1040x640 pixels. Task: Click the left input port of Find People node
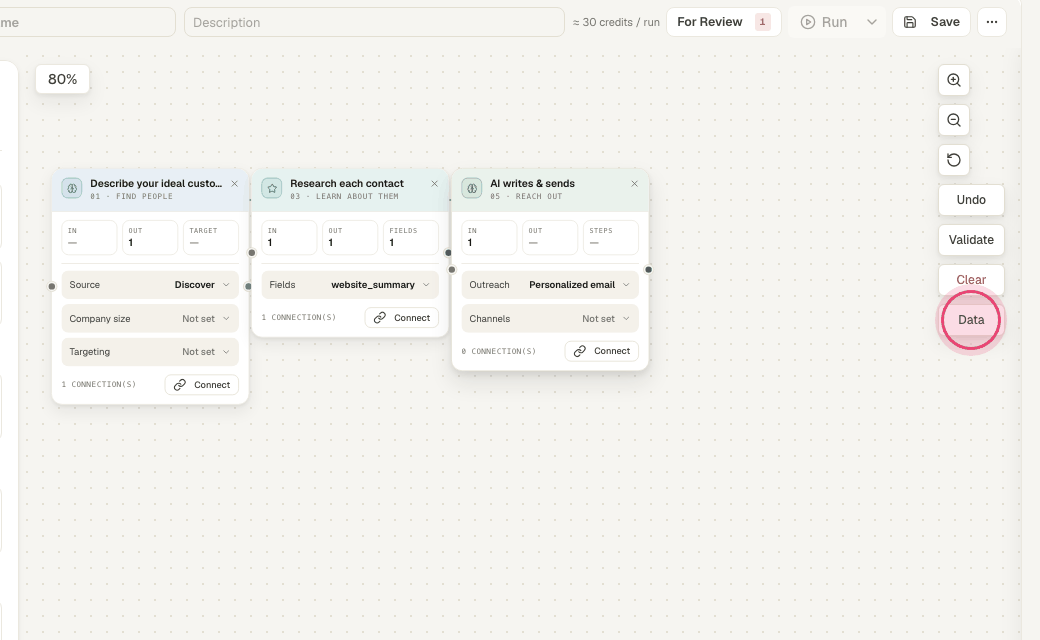click(x=52, y=287)
